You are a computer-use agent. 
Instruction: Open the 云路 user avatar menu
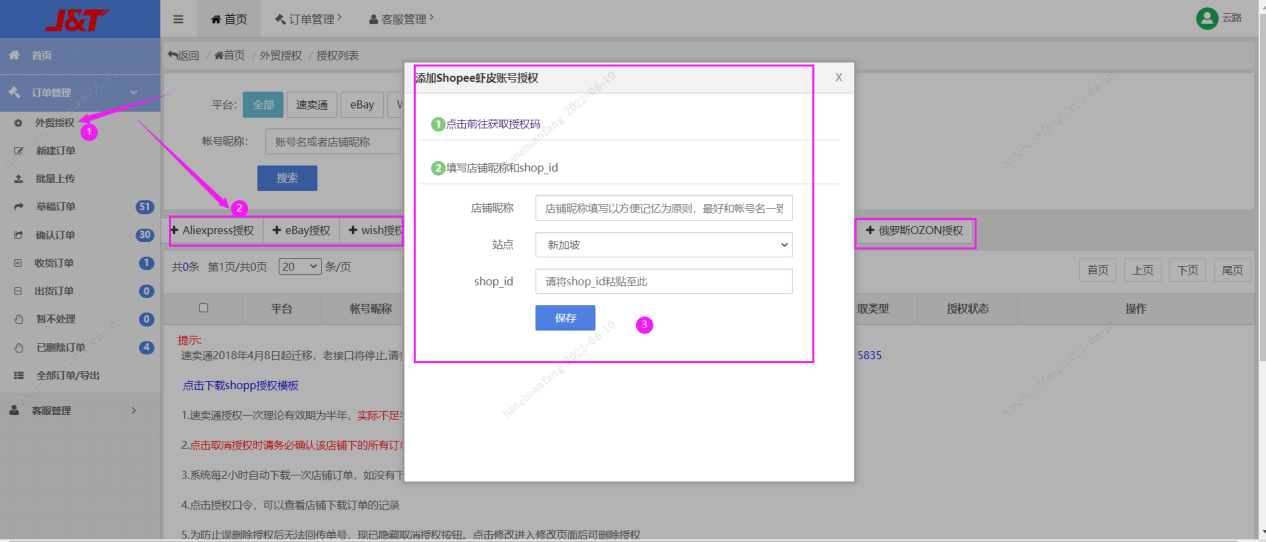[x=1220, y=18]
